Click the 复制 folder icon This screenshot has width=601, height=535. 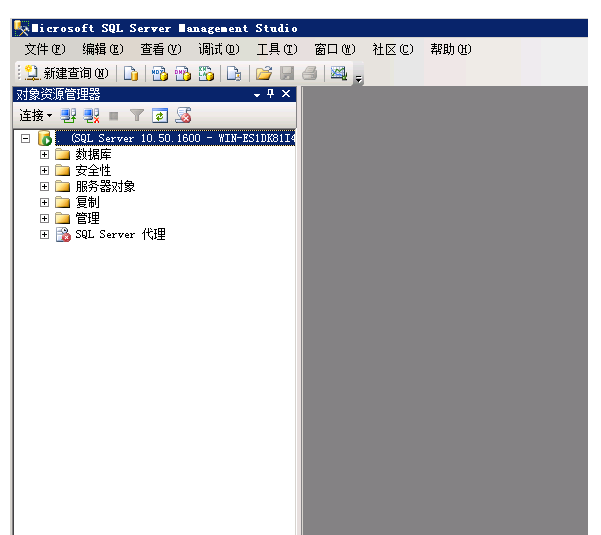tap(62, 202)
